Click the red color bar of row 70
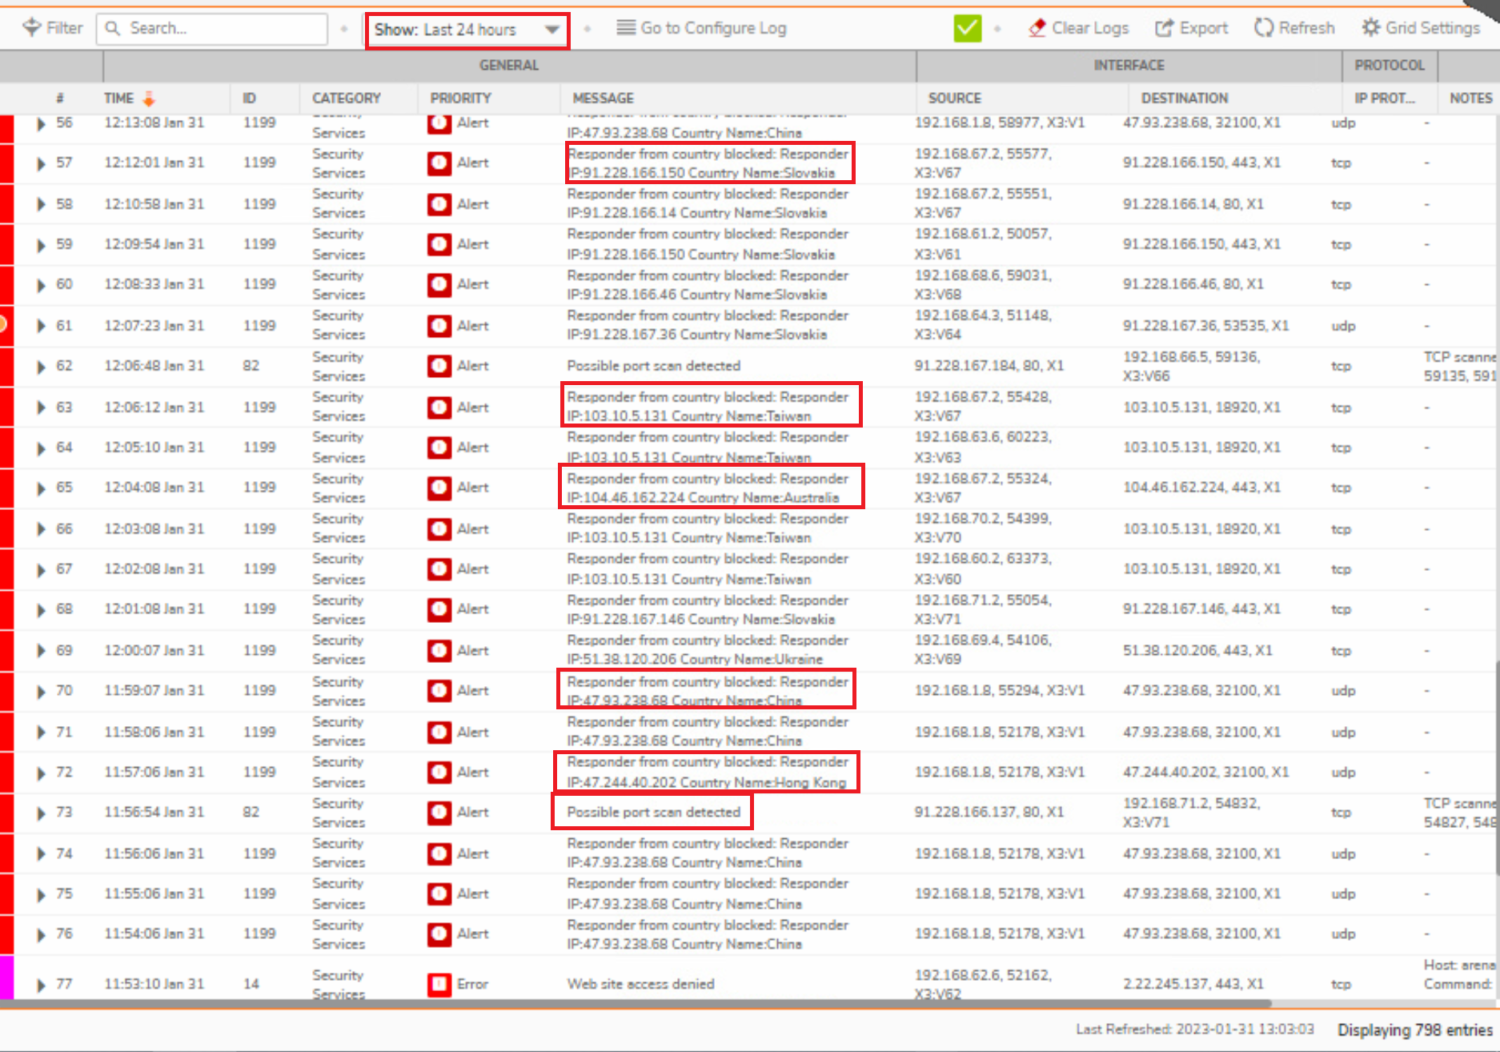Viewport: 1500px width, 1052px height. [x=7, y=691]
